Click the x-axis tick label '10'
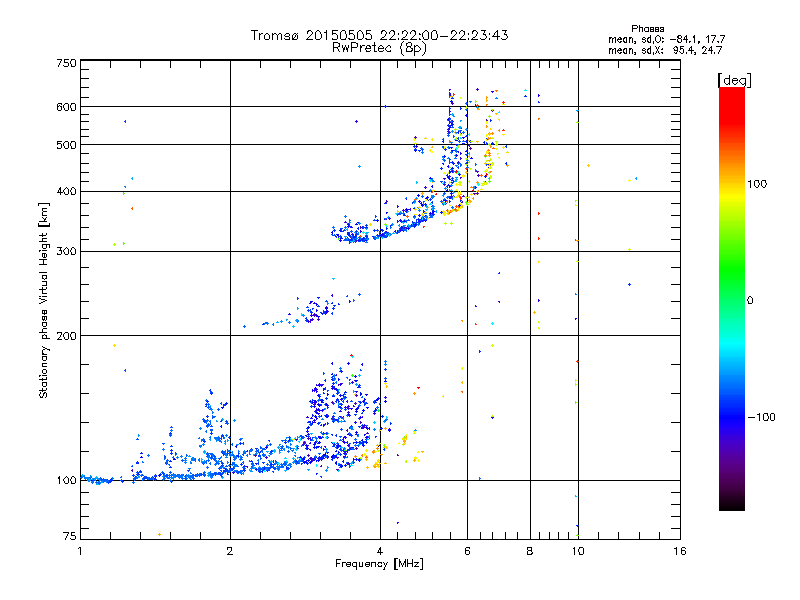The image size is (800, 600). tap(578, 551)
